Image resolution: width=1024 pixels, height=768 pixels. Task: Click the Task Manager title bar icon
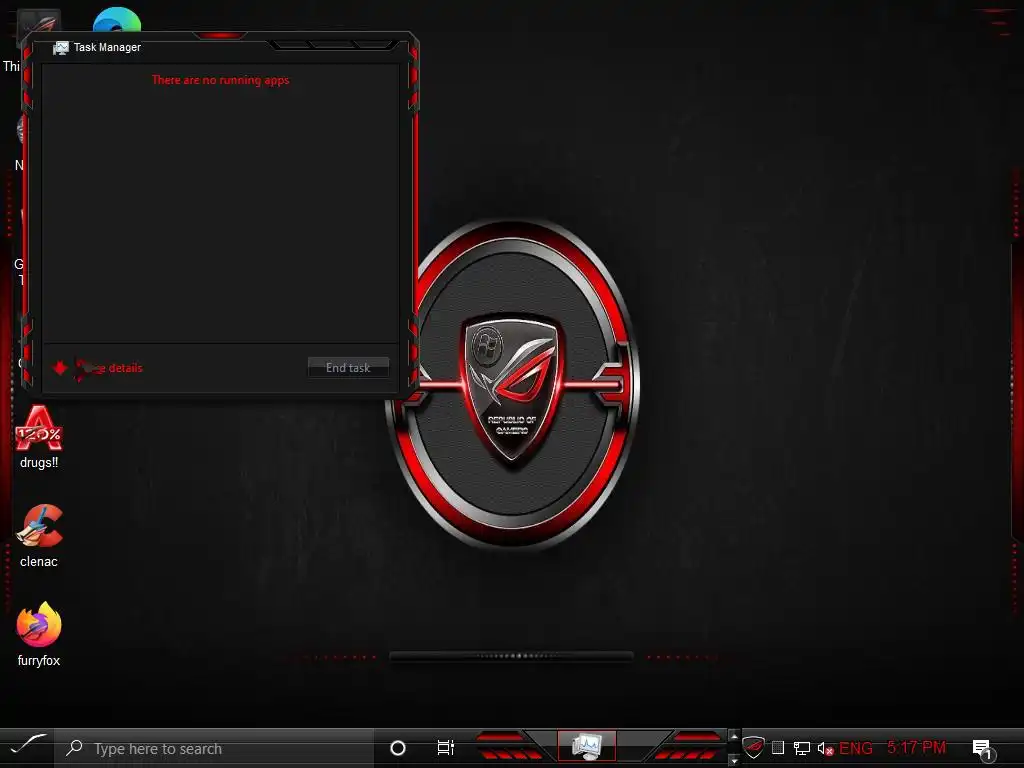(x=61, y=48)
